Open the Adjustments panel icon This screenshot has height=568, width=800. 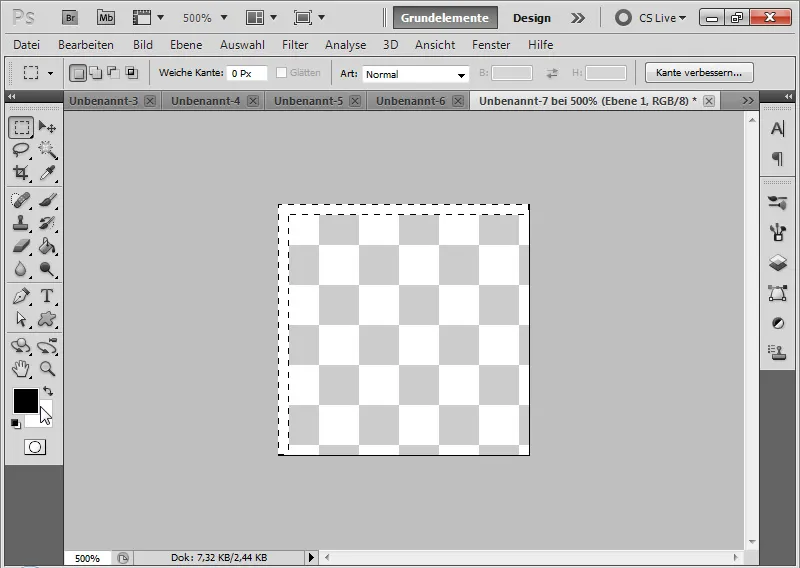[778, 323]
